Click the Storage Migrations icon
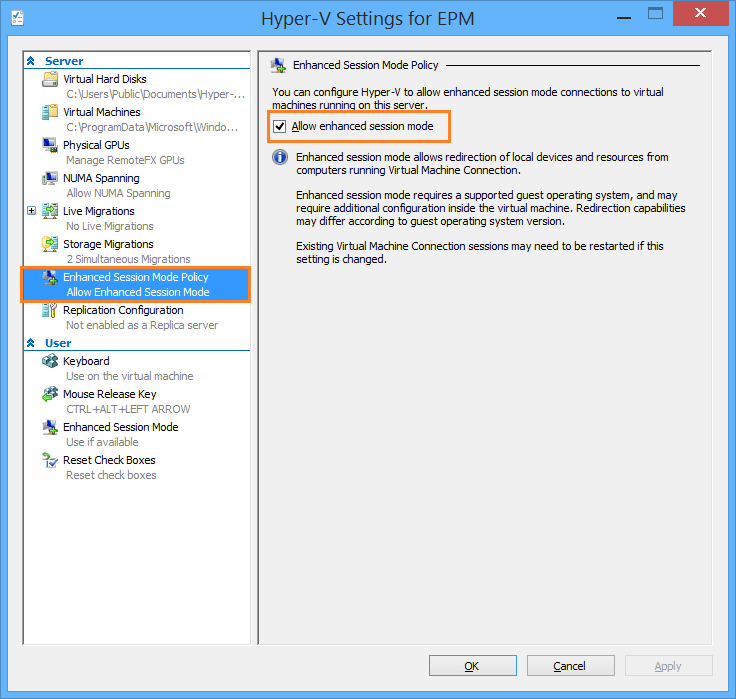 coord(50,244)
